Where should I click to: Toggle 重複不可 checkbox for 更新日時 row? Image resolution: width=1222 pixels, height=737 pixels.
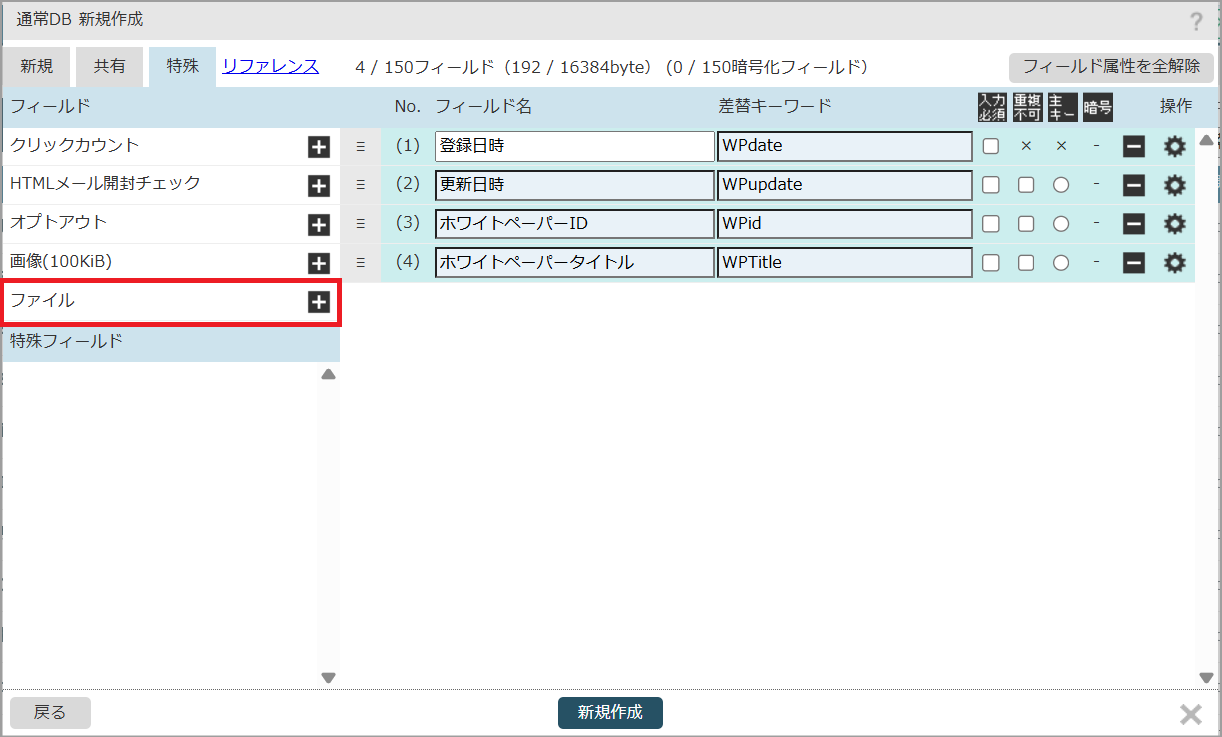click(1026, 185)
